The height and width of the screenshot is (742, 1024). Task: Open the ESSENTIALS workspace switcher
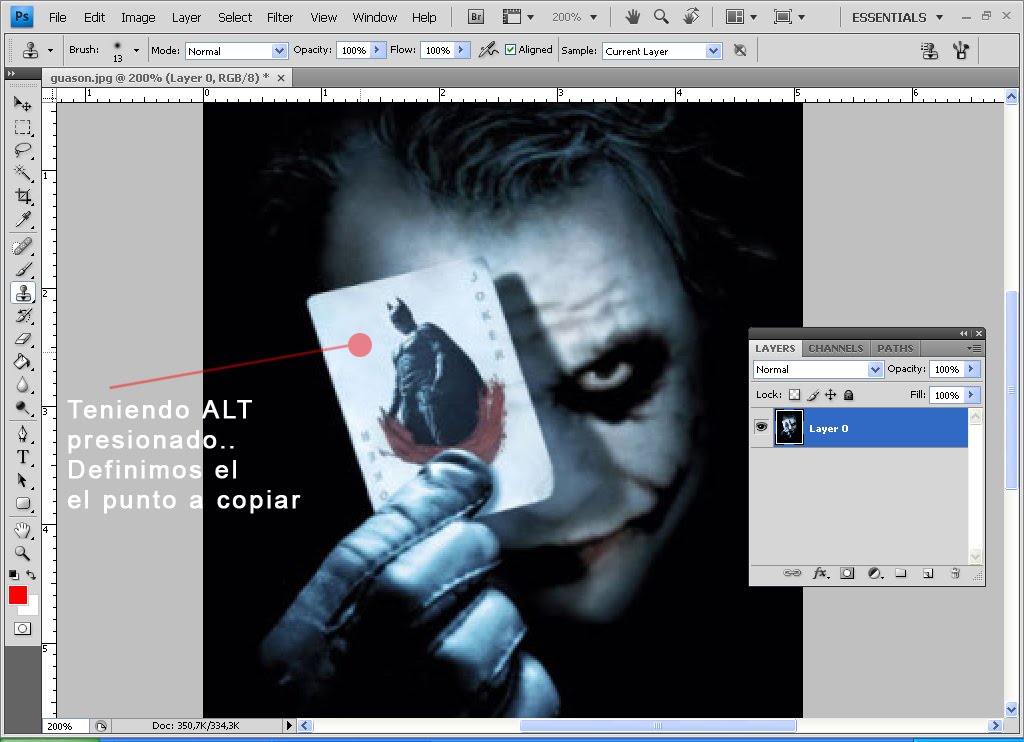tap(897, 18)
